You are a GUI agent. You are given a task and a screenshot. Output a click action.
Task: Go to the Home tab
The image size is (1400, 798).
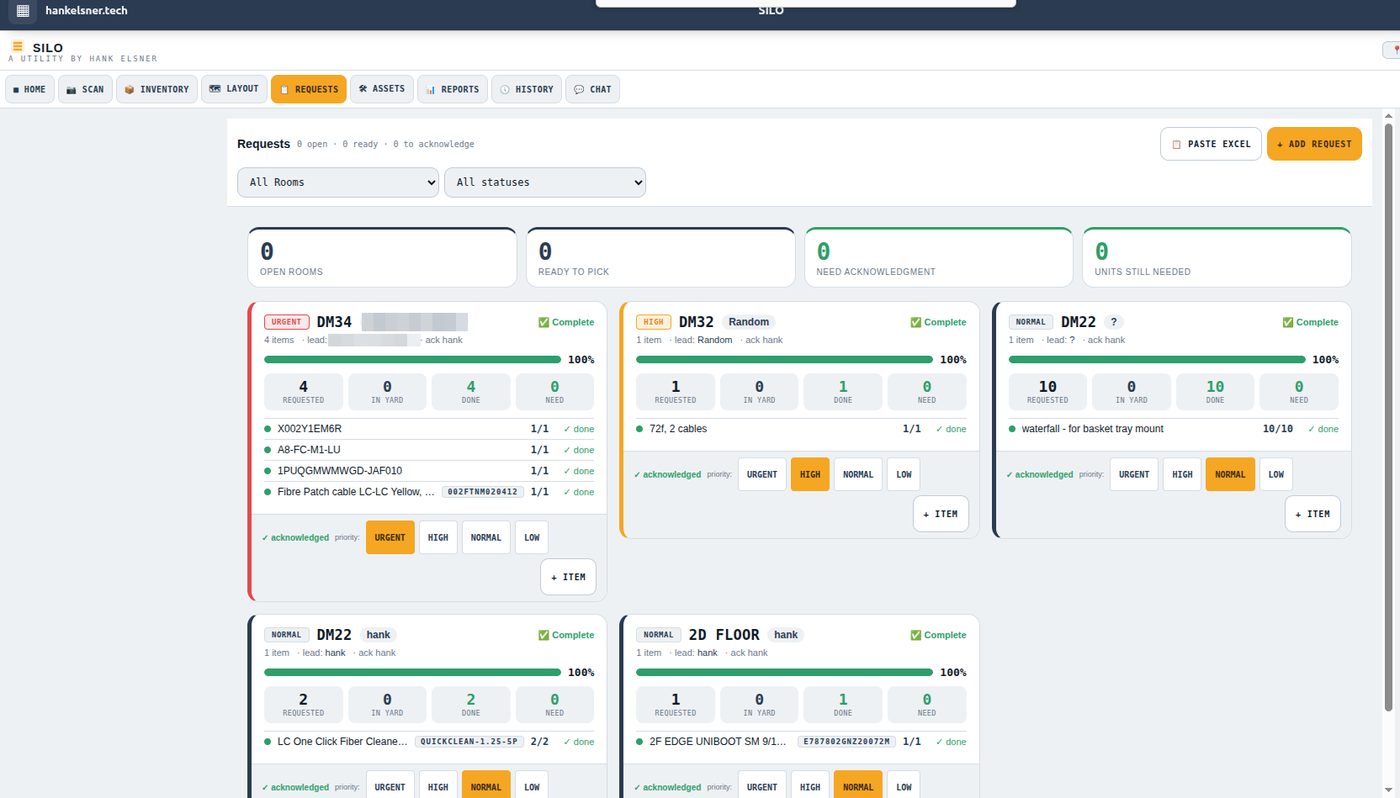pyautogui.click(x=30, y=89)
